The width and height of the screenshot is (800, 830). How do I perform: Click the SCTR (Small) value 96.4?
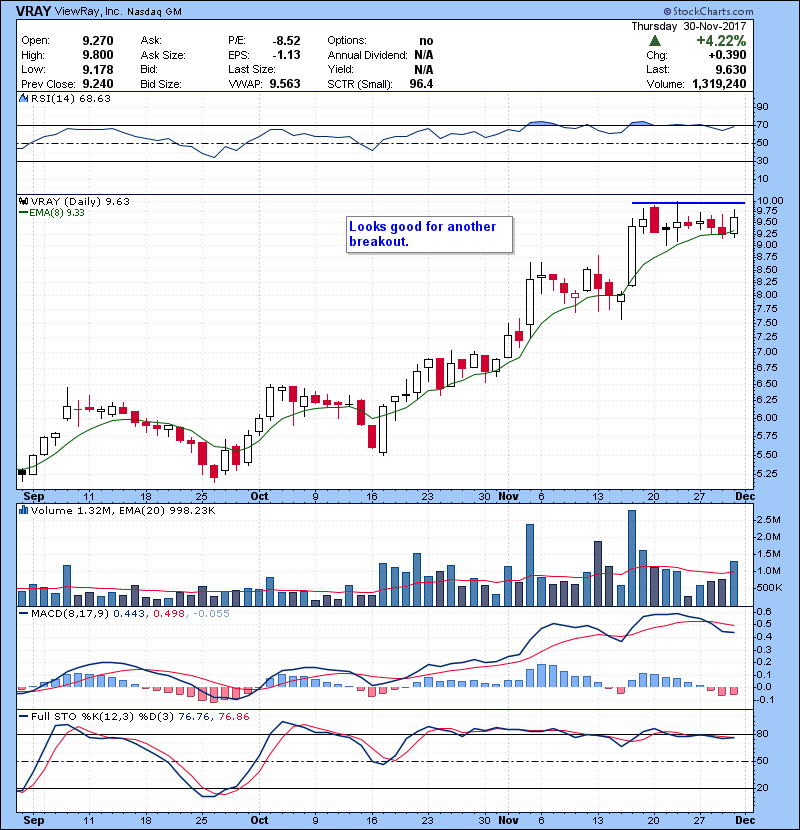tap(421, 84)
